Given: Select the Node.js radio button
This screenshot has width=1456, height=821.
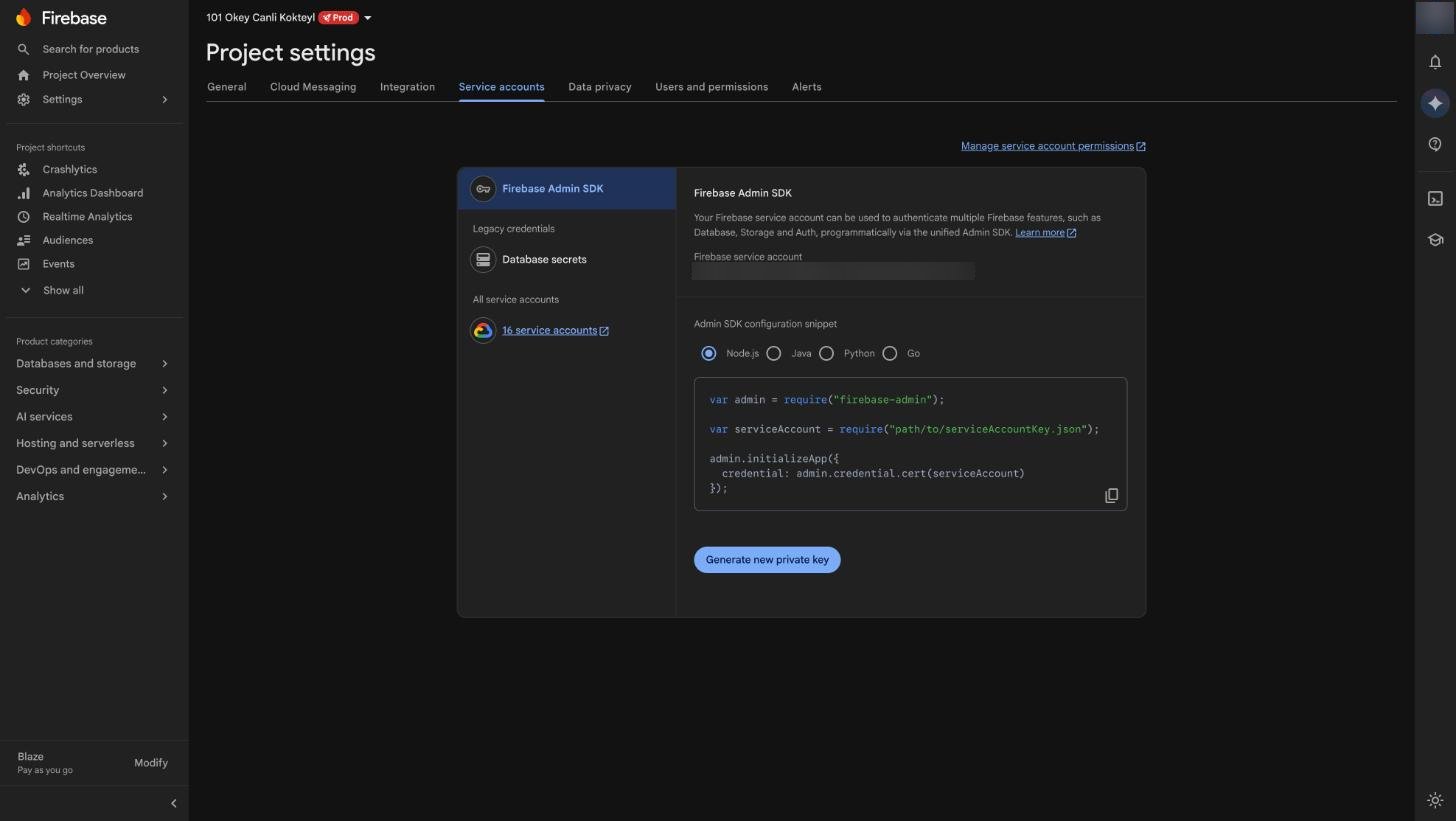Looking at the screenshot, I should click(x=709, y=353).
